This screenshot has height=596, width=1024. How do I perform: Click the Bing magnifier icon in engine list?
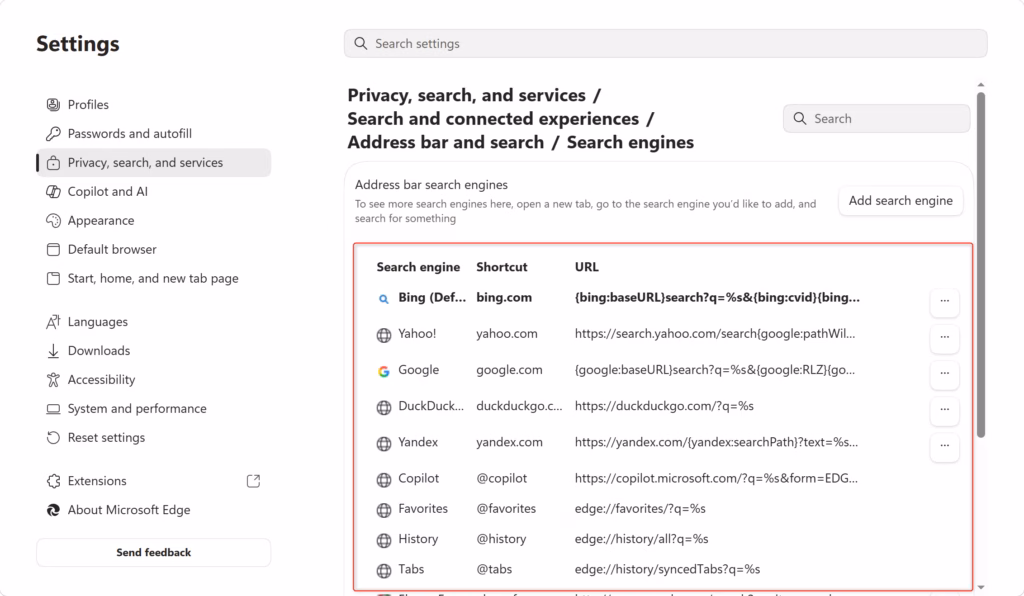(x=383, y=299)
